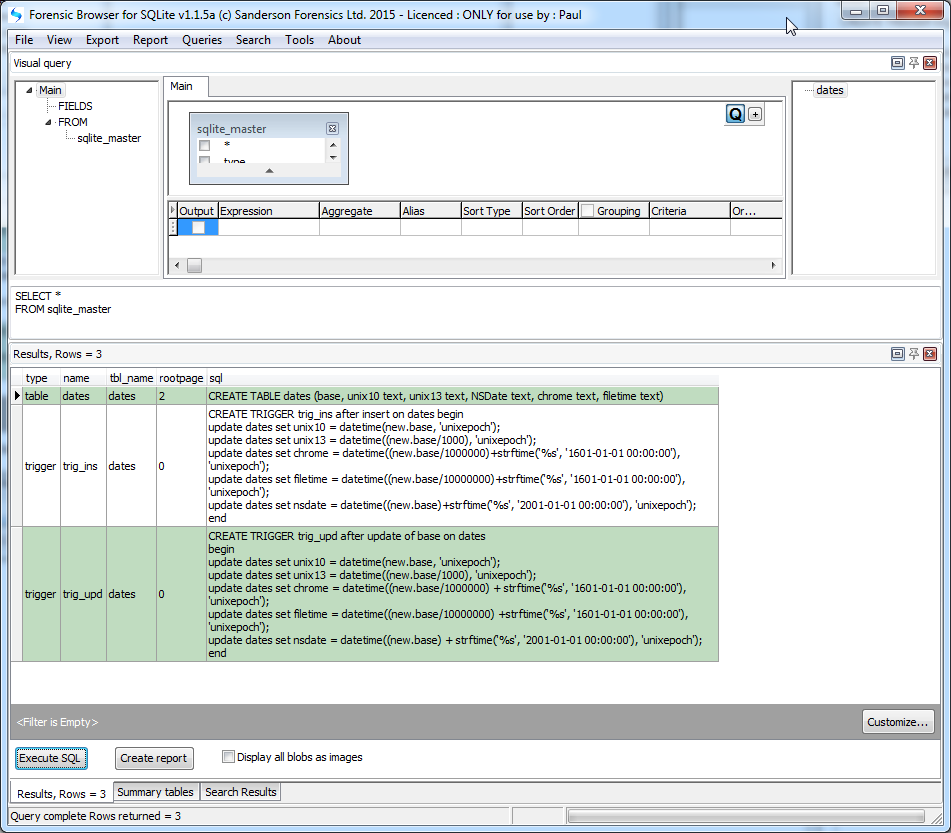The width and height of the screenshot is (951, 833).
Task: Switch to the Summary tables tab
Action: click(156, 791)
